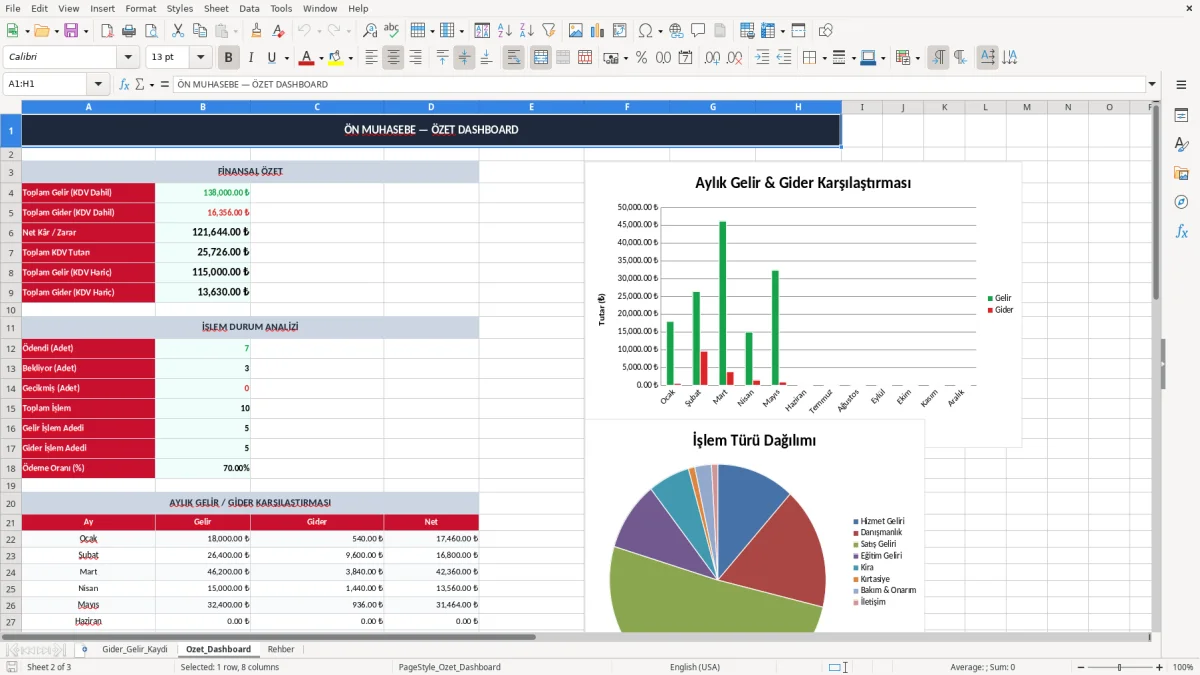
Task: Click the zoom in plus button
Action: [1160, 667]
